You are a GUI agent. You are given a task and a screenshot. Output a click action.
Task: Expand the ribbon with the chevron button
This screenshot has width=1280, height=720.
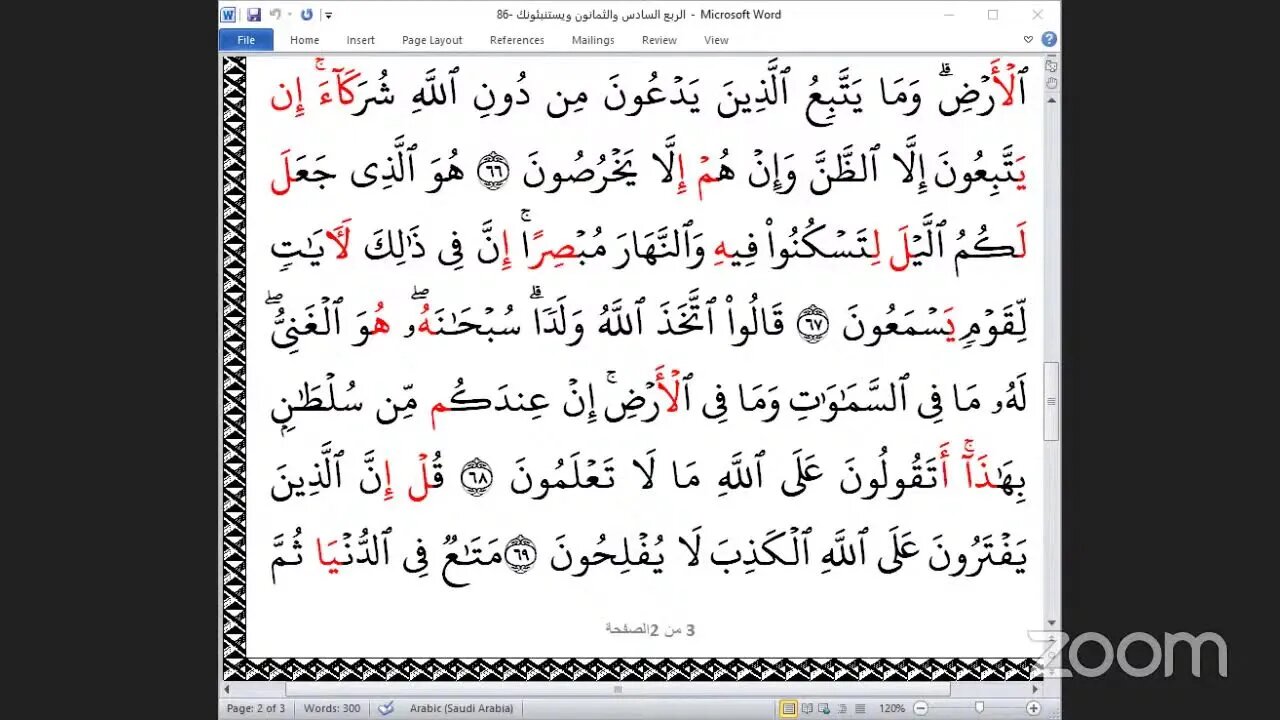click(x=1029, y=40)
